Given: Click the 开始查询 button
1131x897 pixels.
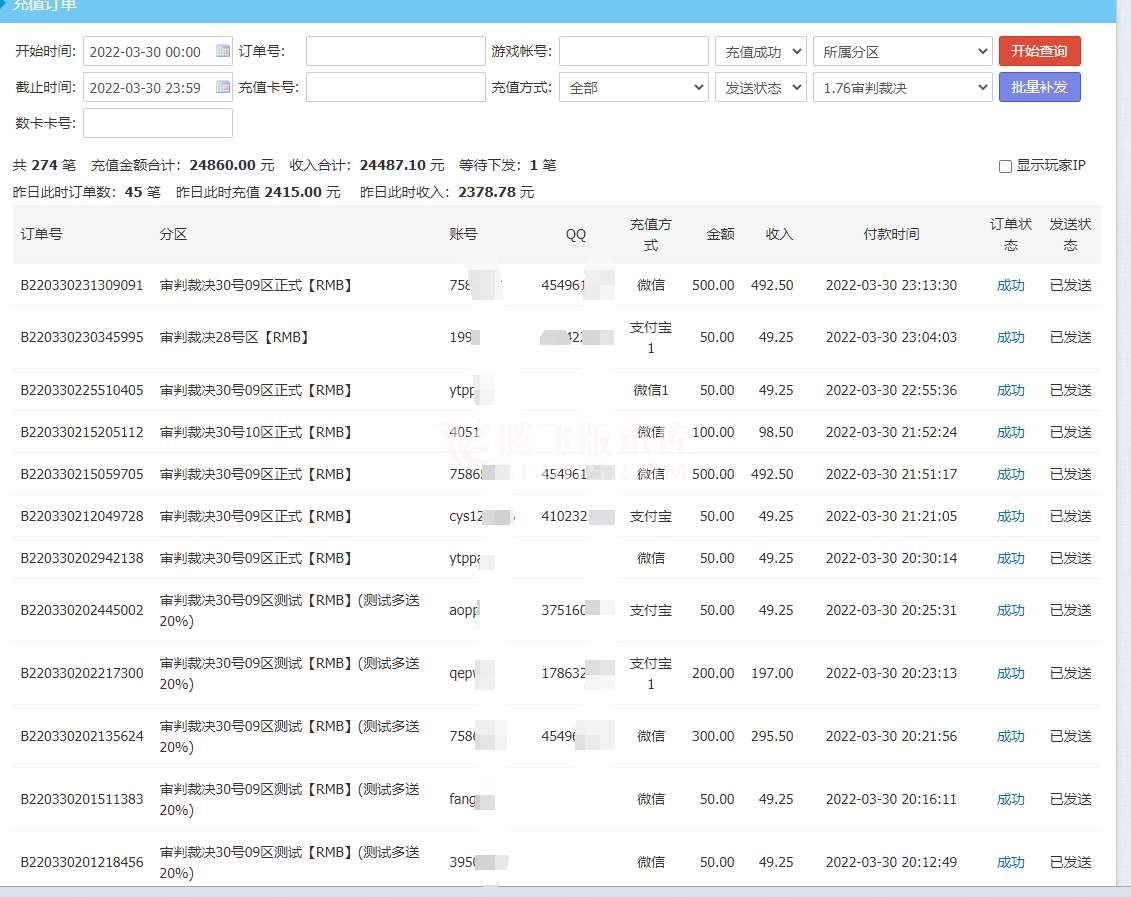Looking at the screenshot, I should click(1039, 51).
